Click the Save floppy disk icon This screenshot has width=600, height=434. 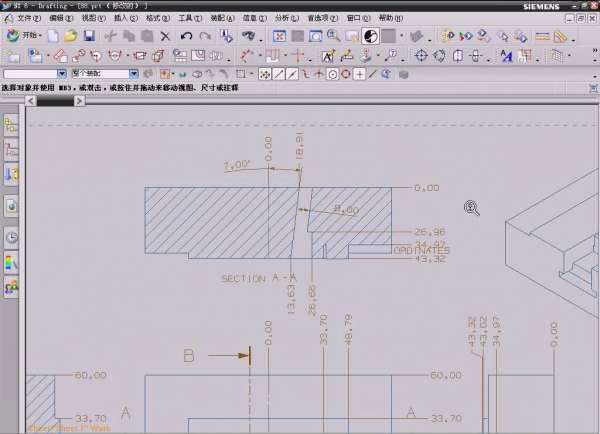89,36
